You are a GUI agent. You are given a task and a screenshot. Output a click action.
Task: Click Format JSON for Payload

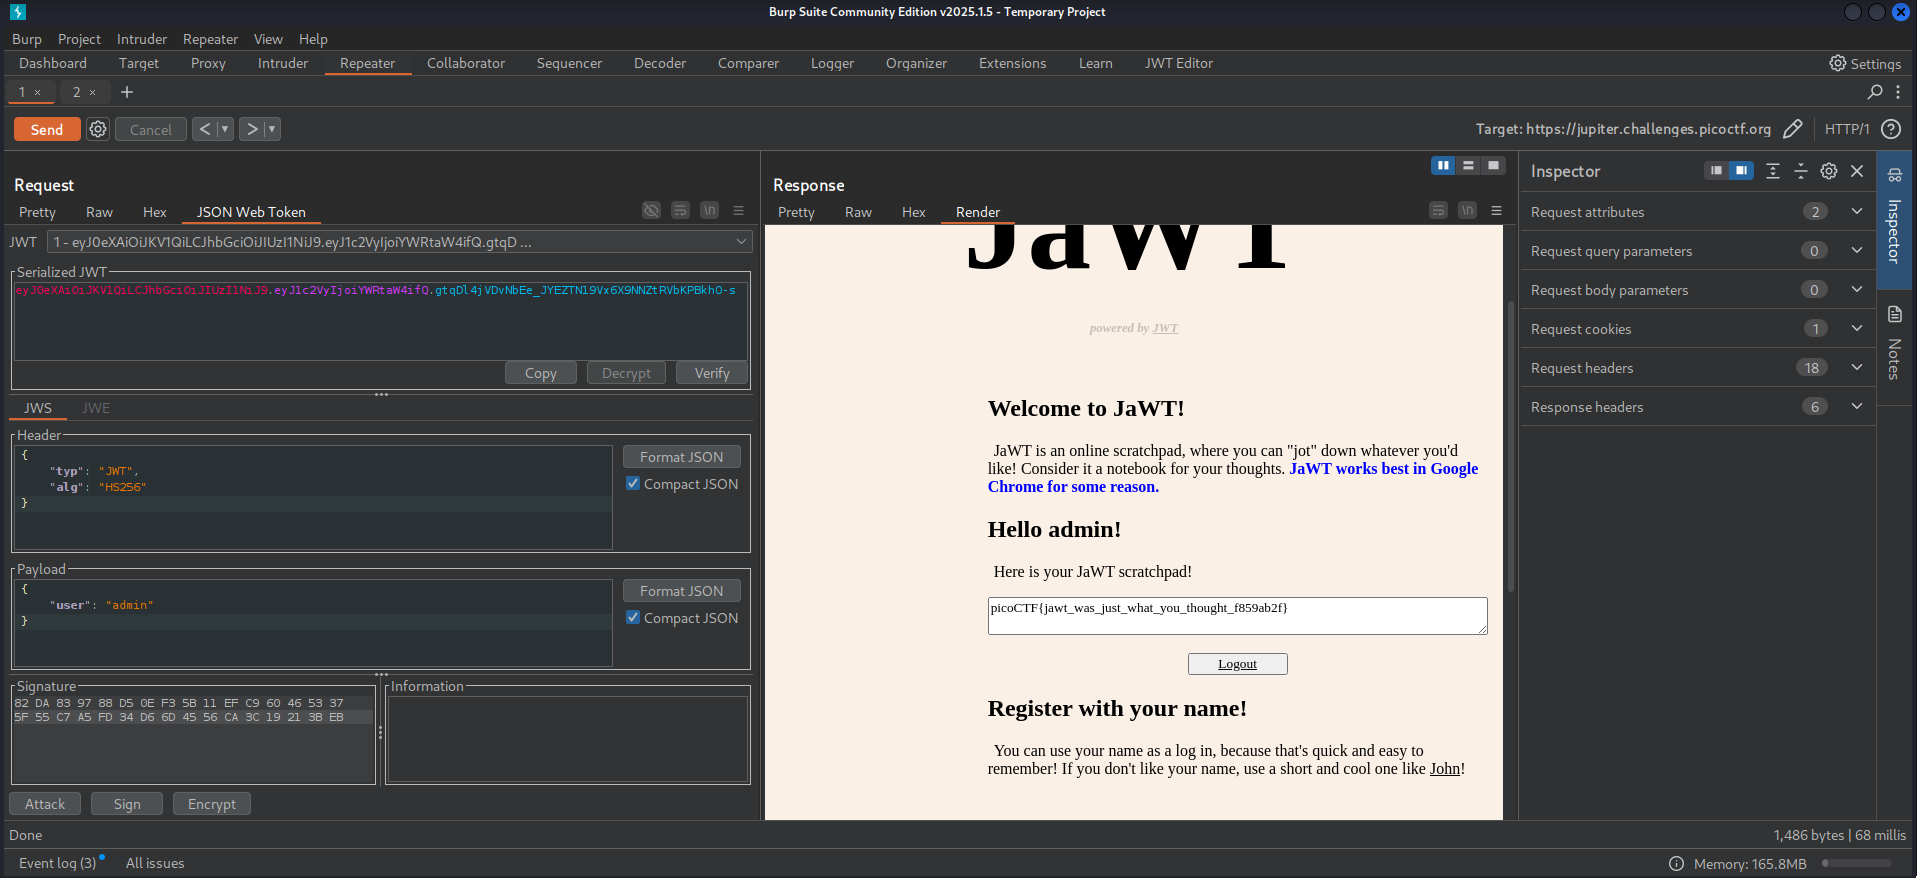(x=682, y=590)
